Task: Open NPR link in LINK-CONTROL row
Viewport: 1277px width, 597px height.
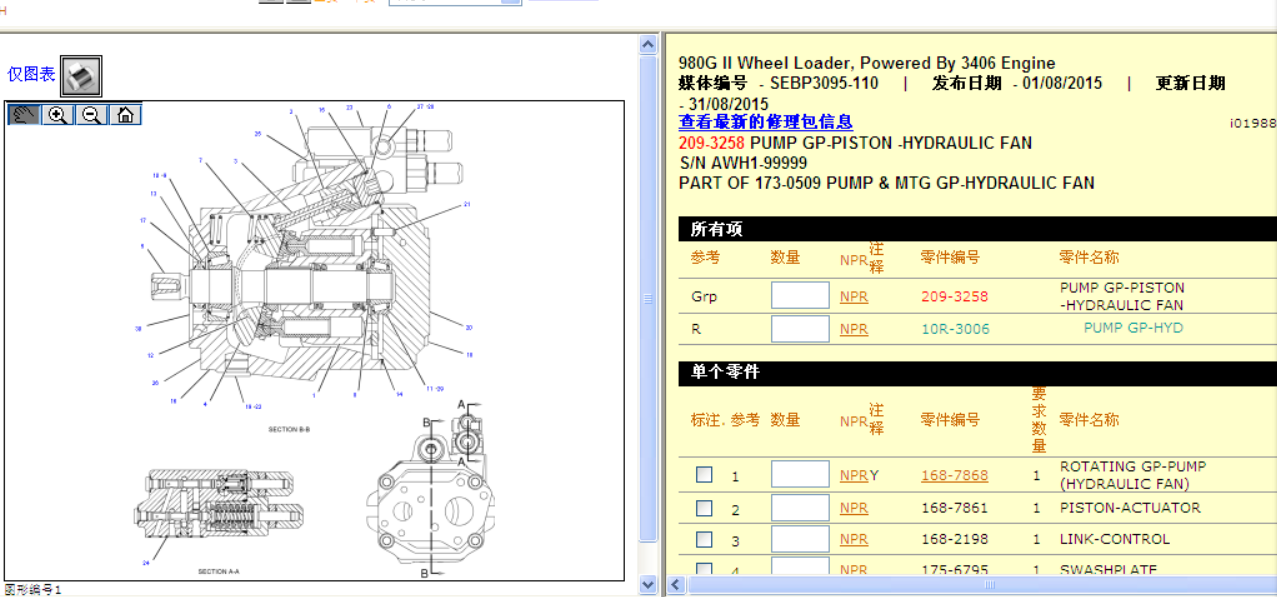Action: 854,539
